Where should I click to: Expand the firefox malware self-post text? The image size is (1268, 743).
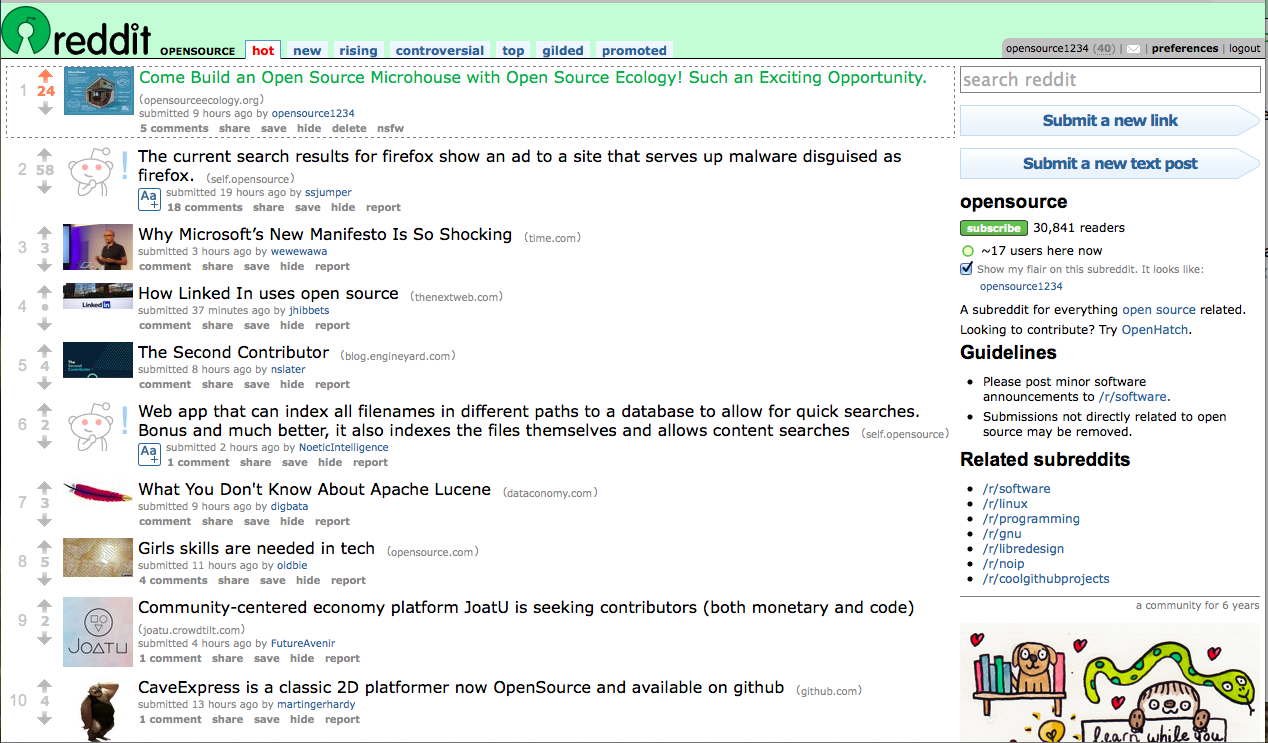pyautogui.click(x=149, y=199)
